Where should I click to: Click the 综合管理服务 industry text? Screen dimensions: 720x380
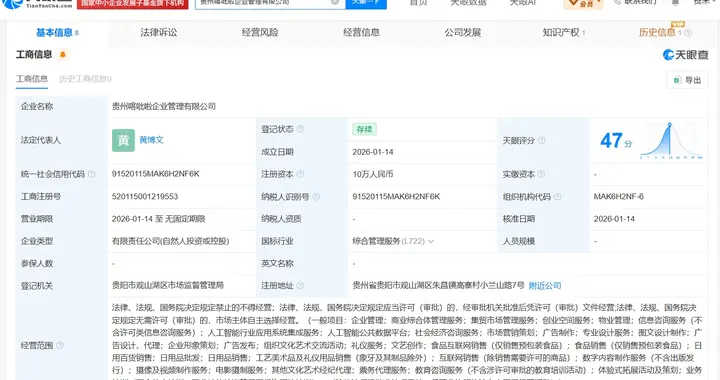click(x=376, y=241)
